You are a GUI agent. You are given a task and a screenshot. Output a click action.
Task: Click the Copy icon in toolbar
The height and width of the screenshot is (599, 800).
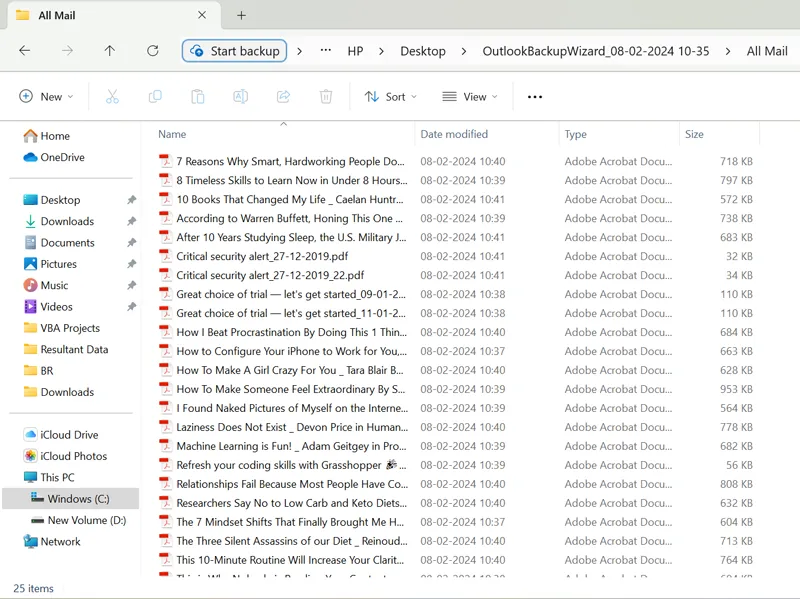pos(155,97)
